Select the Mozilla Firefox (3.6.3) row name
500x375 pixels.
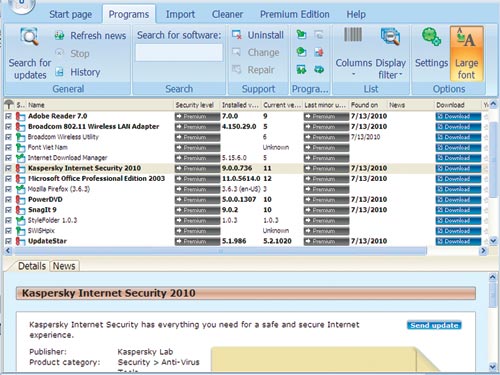59,189
